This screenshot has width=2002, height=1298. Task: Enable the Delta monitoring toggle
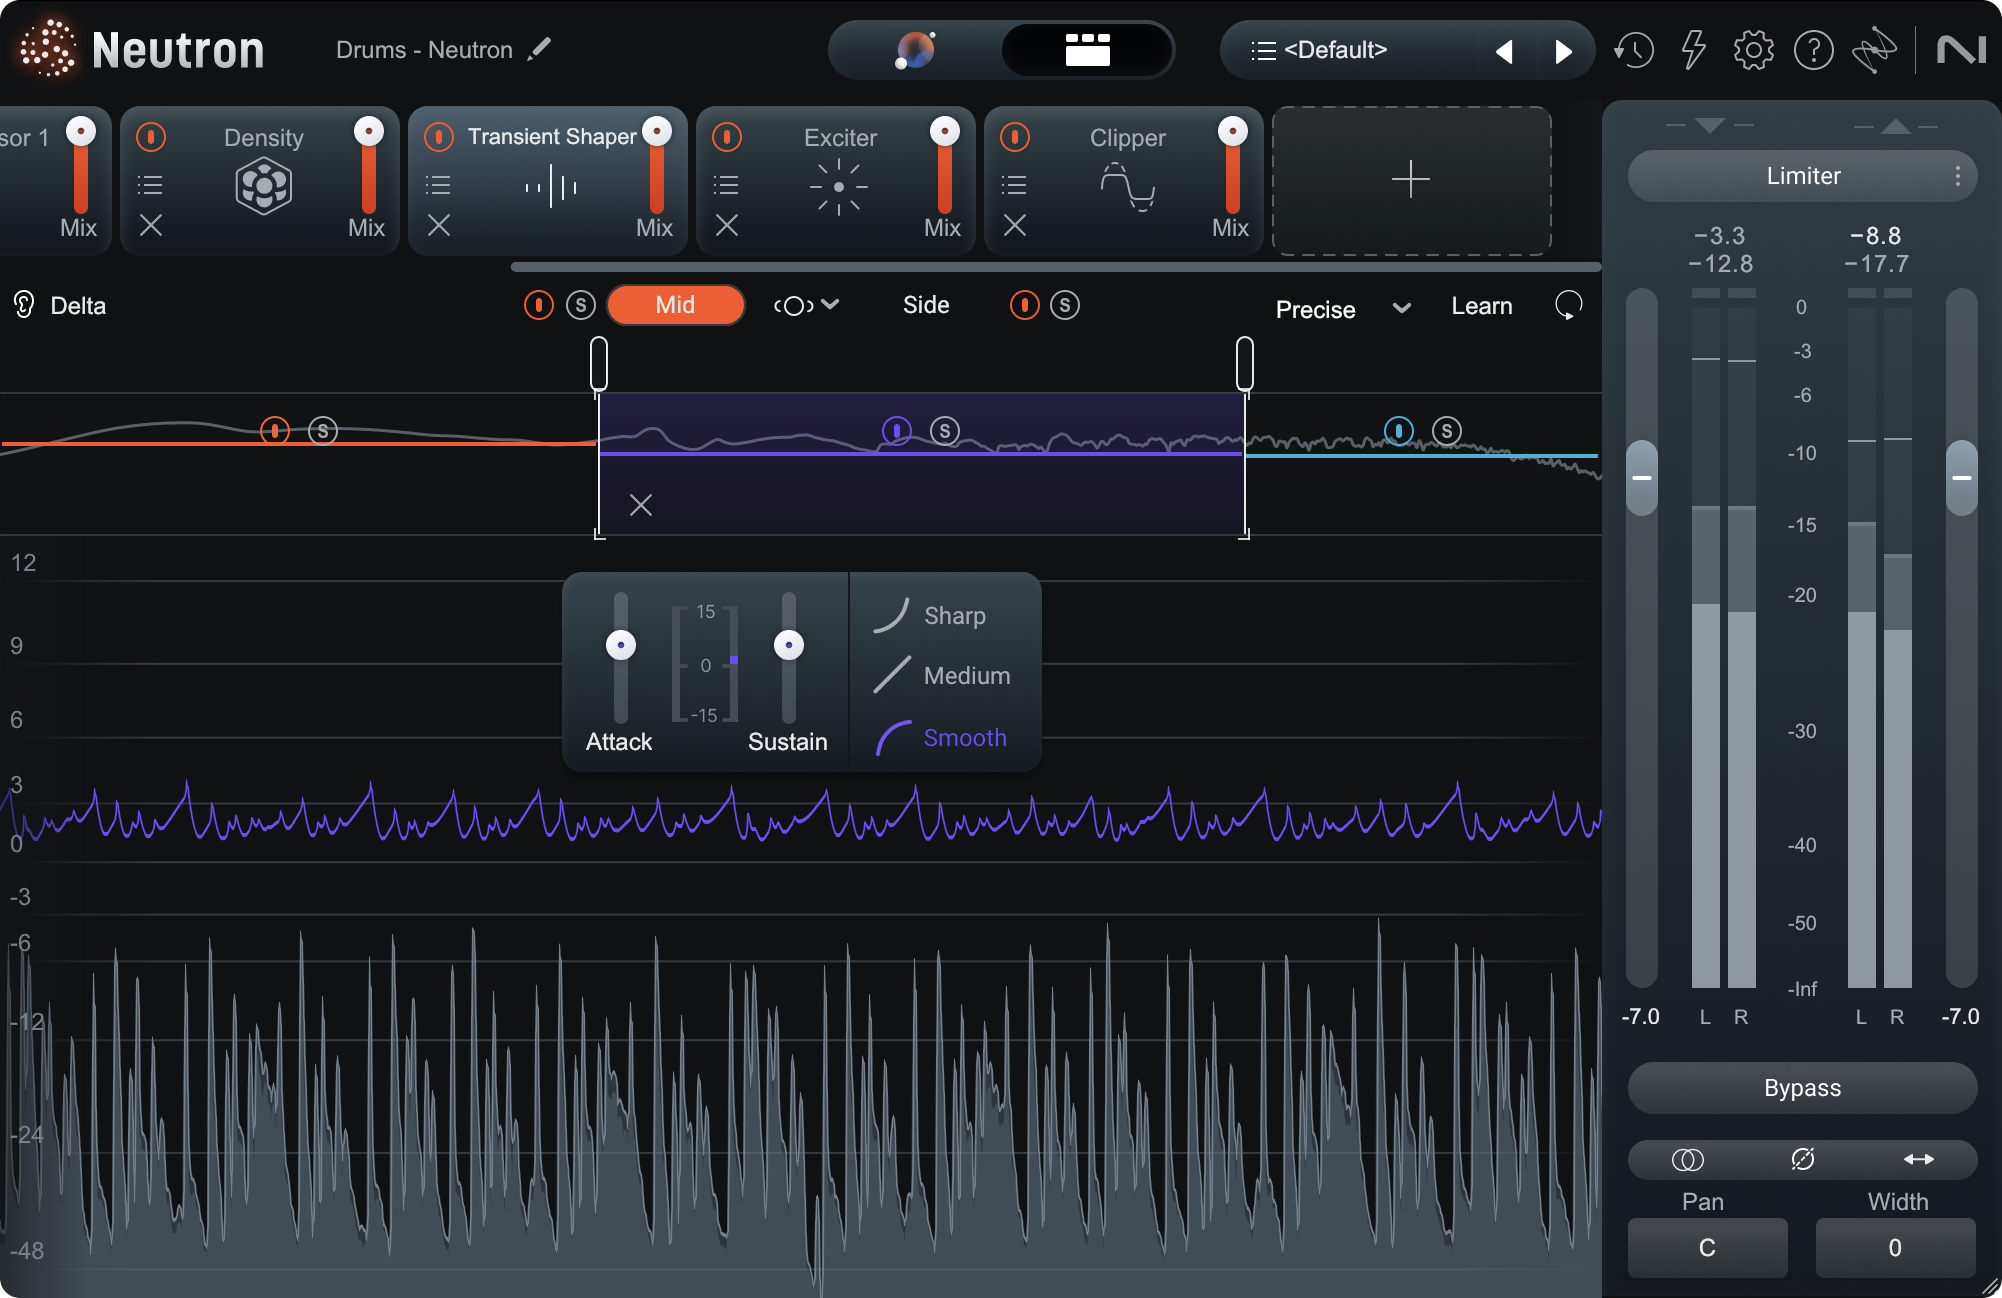pos(22,305)
